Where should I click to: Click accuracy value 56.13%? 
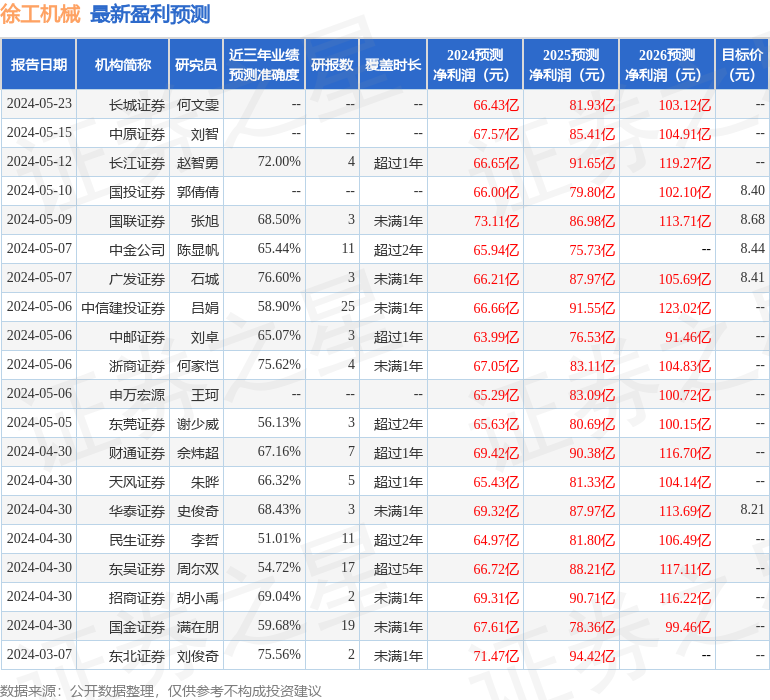[279, 422]
